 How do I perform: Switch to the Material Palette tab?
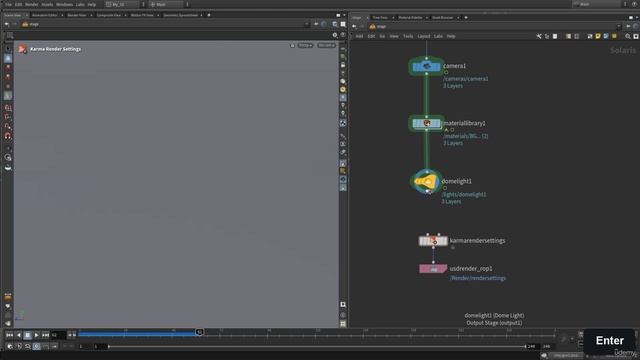pos(410,18)
